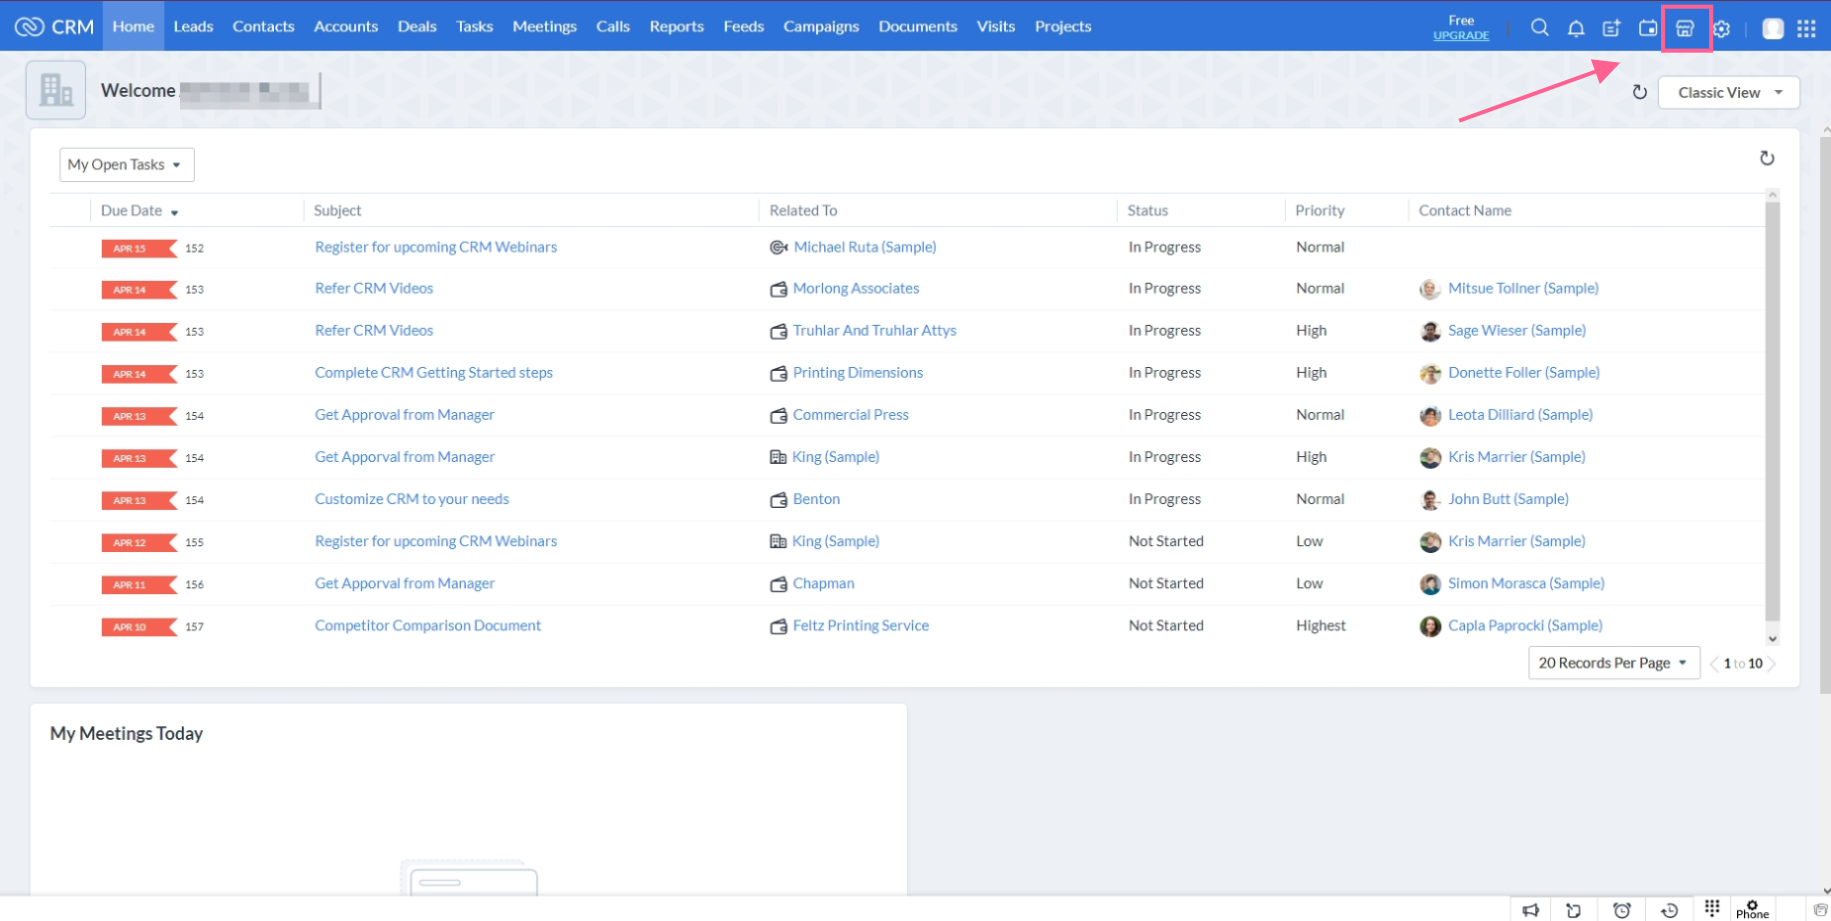The width and height of the screenshot is (1831, 921).
Task: Go to previous page of records arrow
Action: 1714,664
